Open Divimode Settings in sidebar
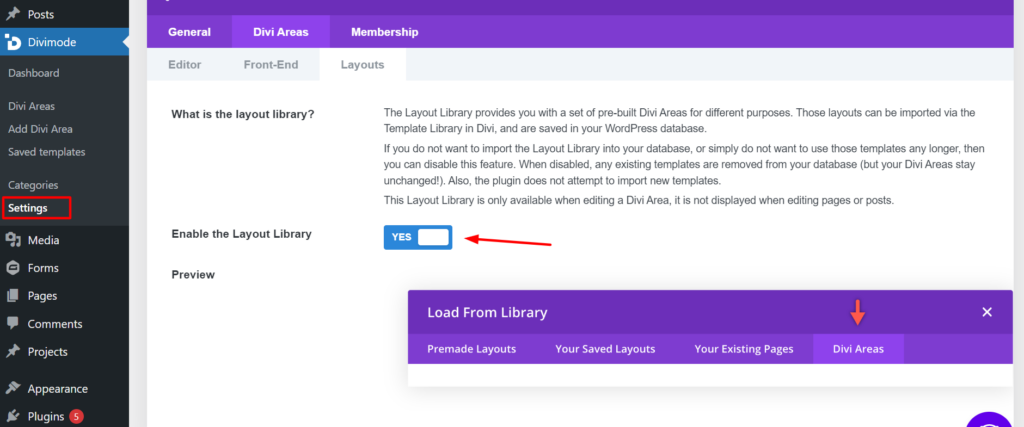Screen dimensions: 1024x427 (x=28, y=208)
